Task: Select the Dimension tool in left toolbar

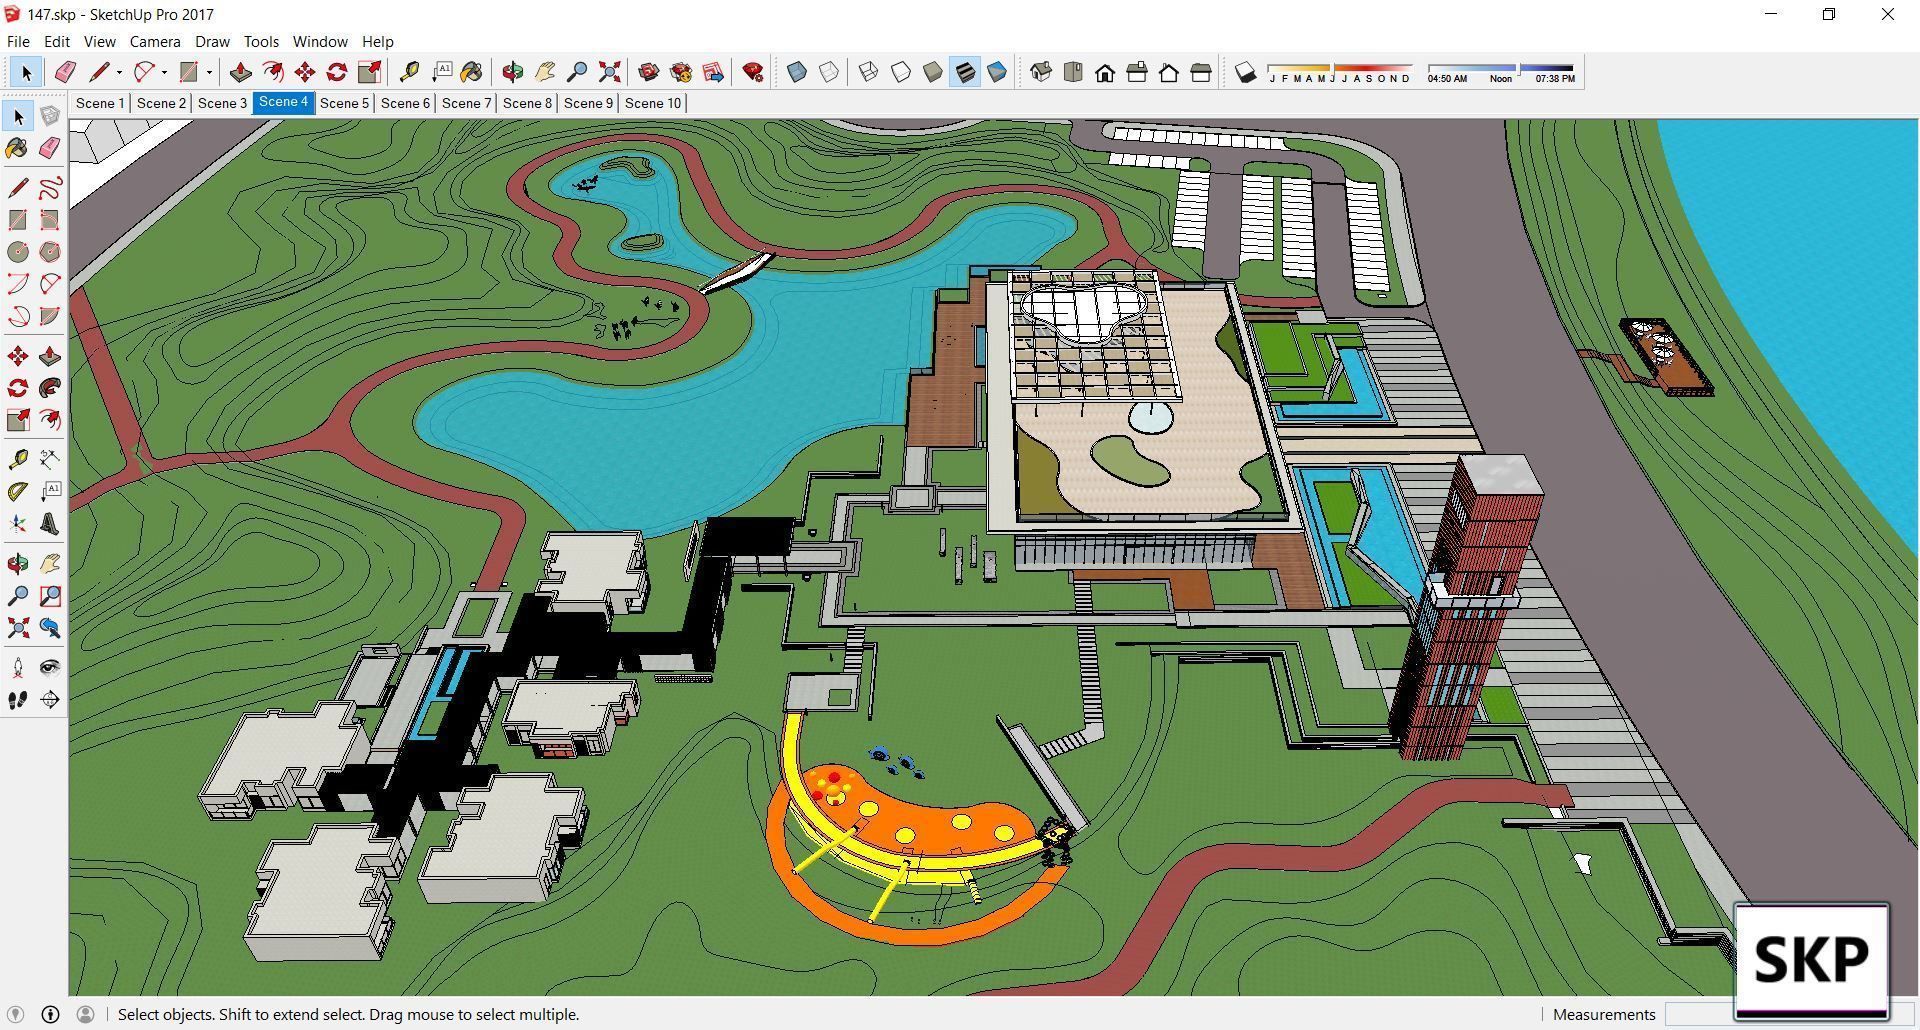Action: coord(50,459)
